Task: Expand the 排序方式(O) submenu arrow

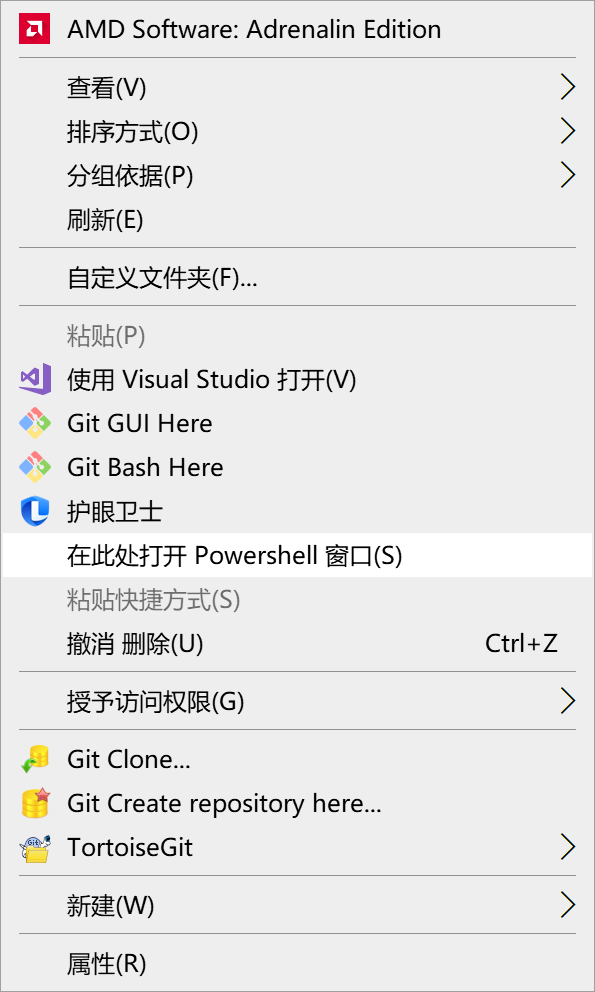Action: 568,132
